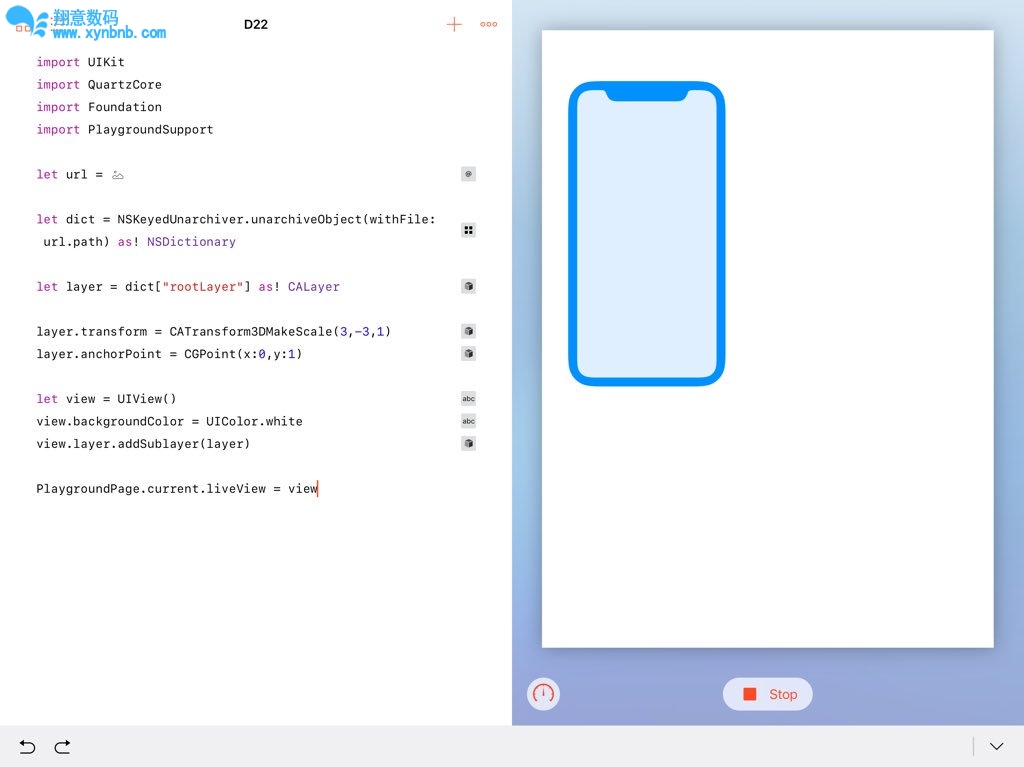Click 'UIColor.white' in code

coord(254,421)
